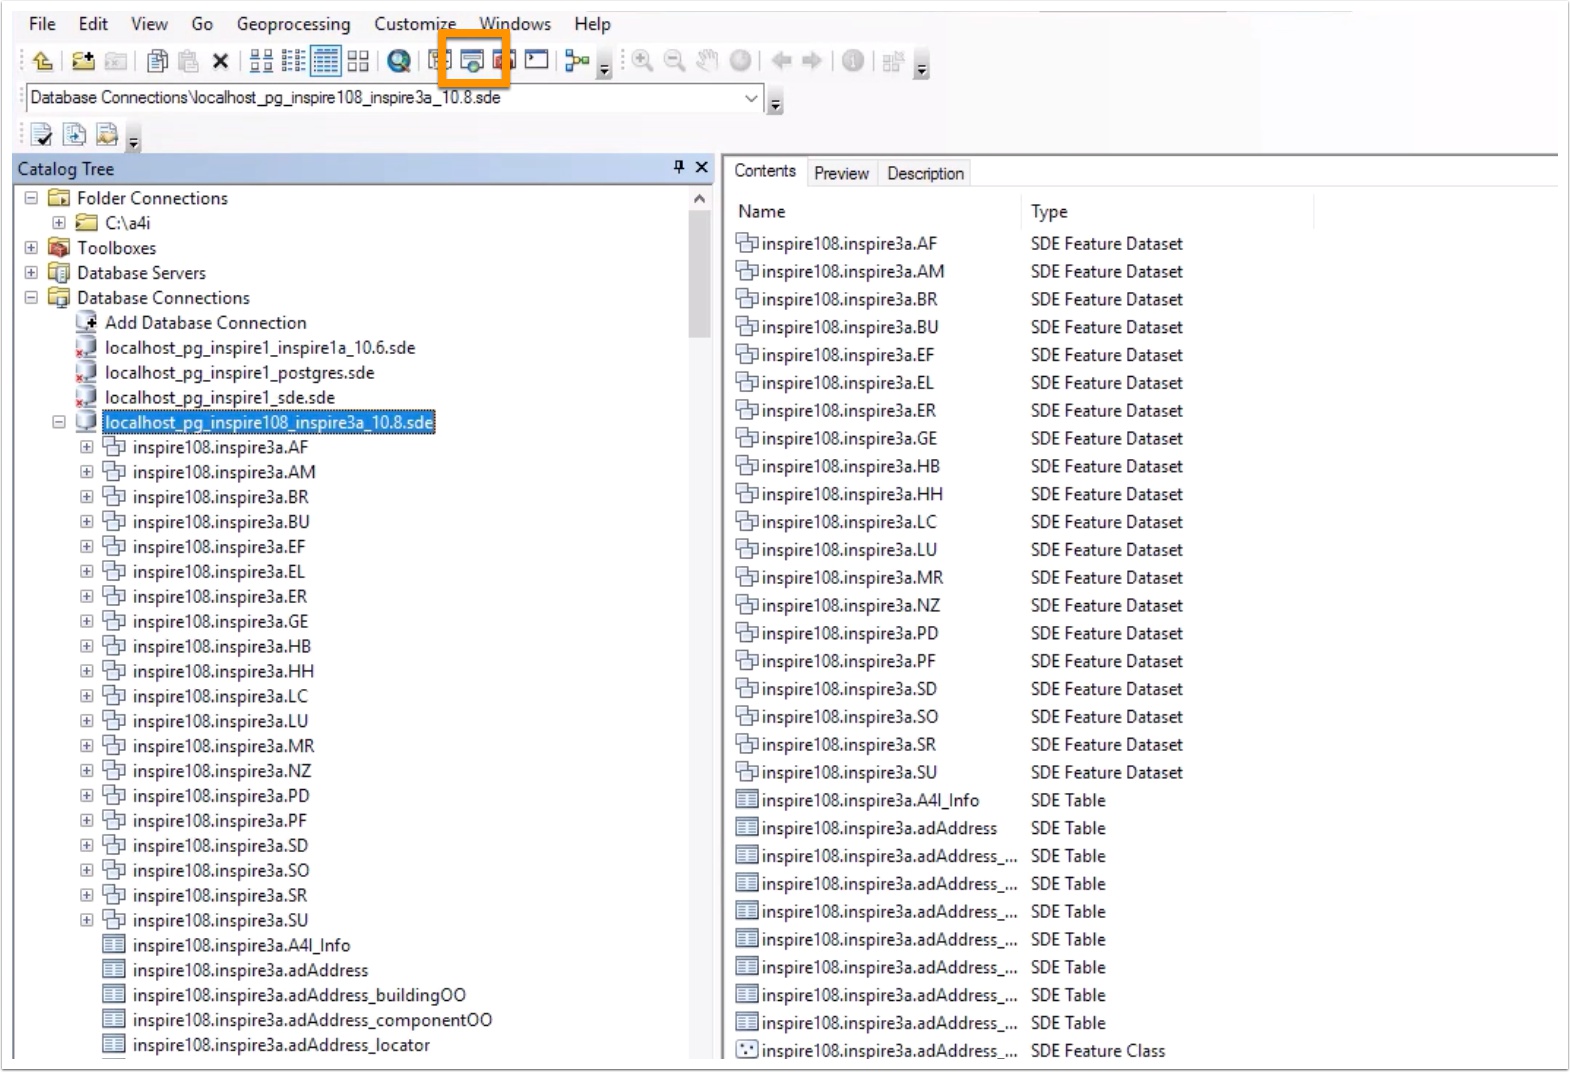Click the Full Extent globe icon
The width and height of the screenshot is (1570, 1072).
point(740,62)
